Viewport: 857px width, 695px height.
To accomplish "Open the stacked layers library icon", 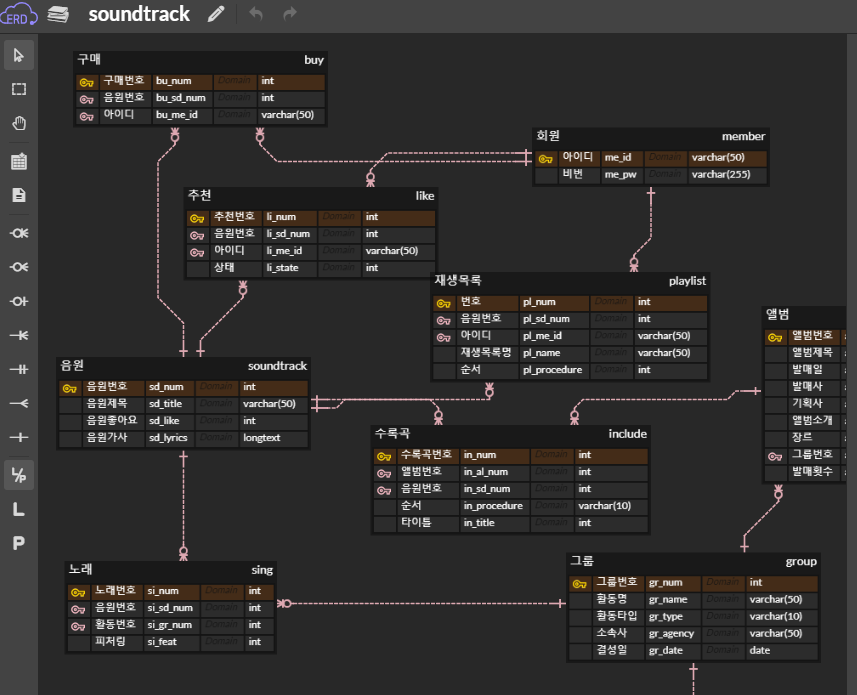I will pos(58,14).
